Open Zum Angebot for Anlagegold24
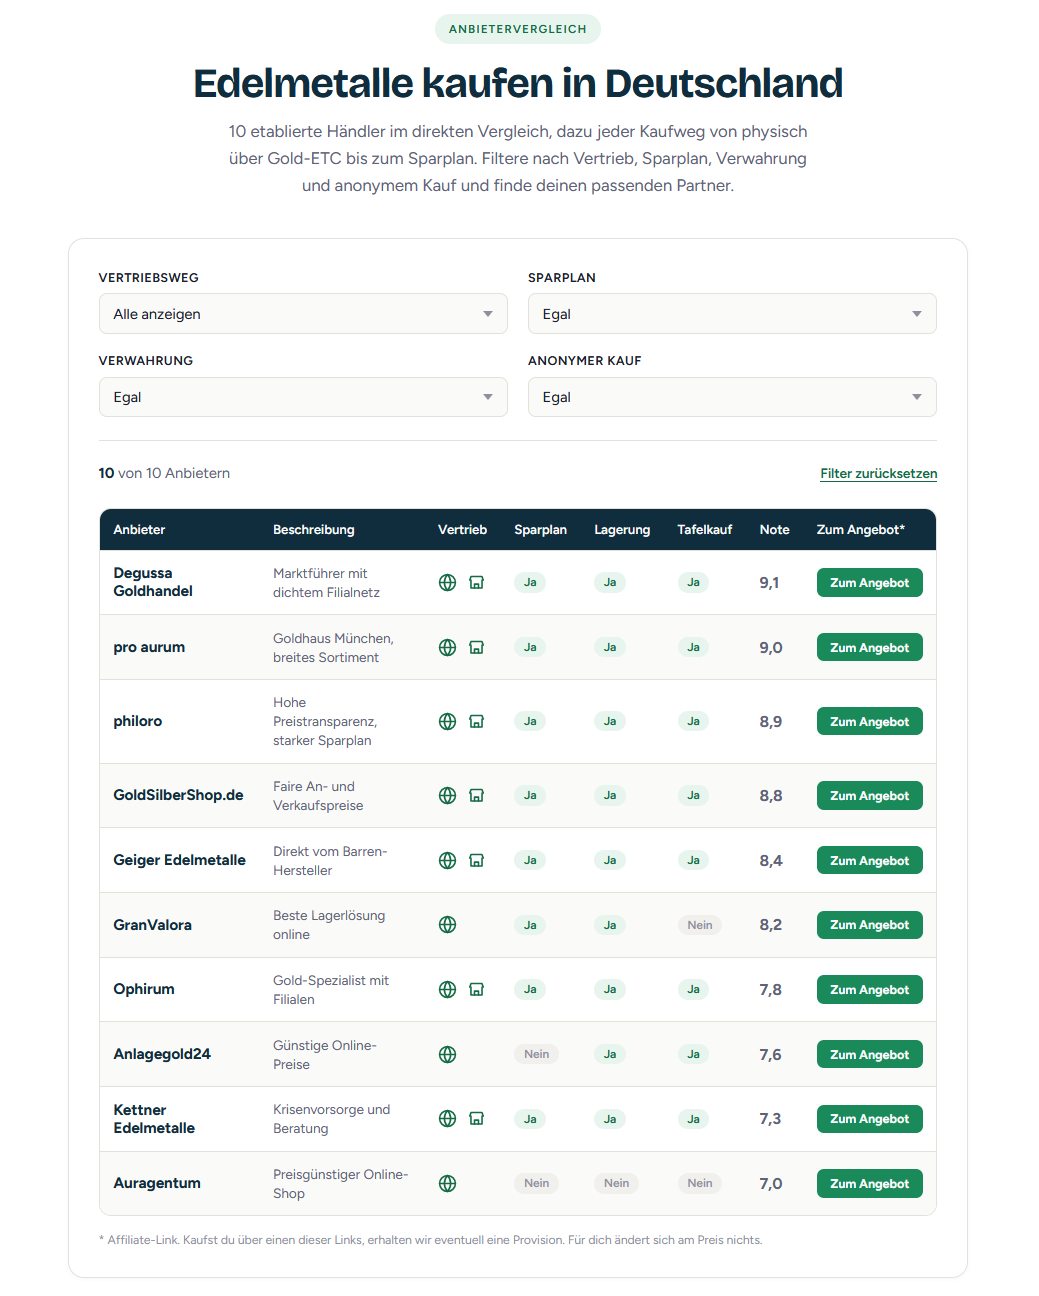Screen dimensions: 1039x1296 coord(869,1054)
